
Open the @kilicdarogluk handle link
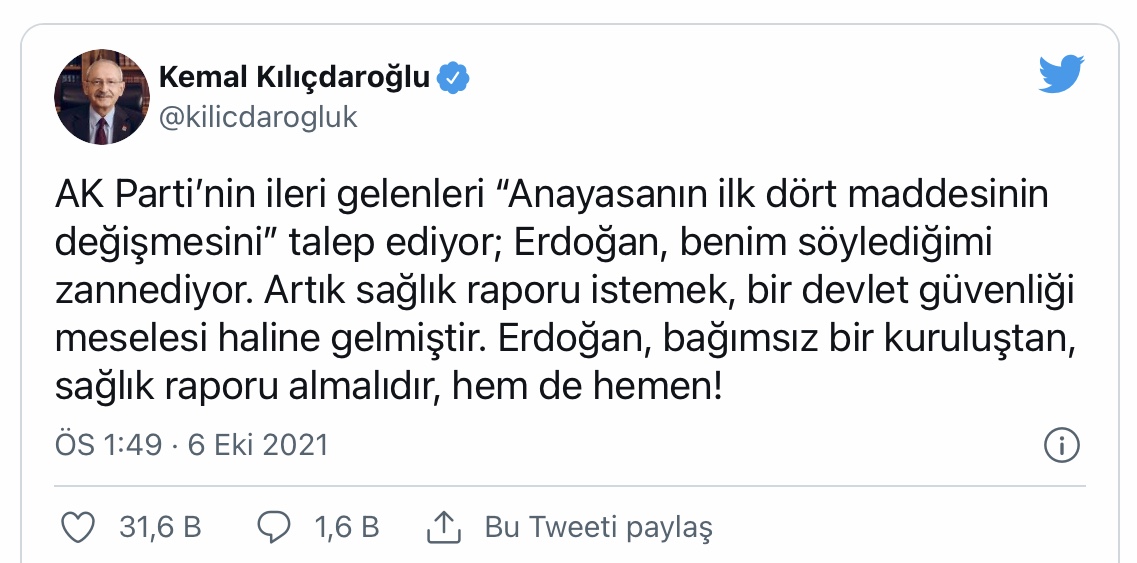point(259,117)
